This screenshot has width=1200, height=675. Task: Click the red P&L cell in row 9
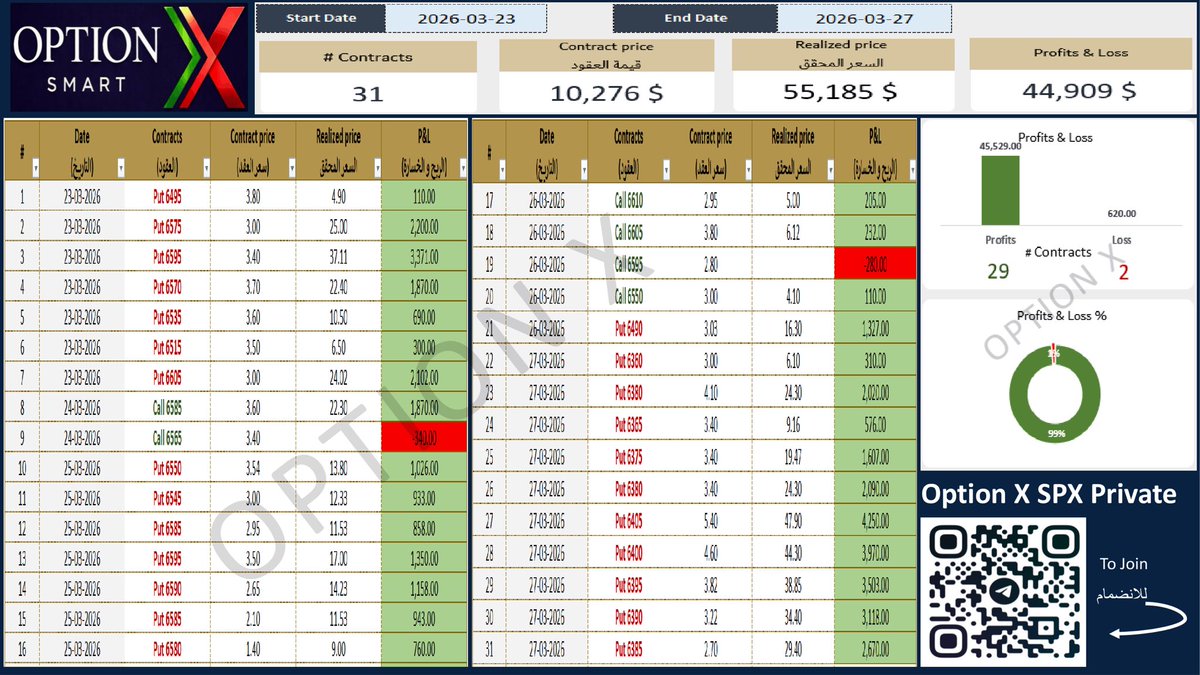tap(425, 436)
